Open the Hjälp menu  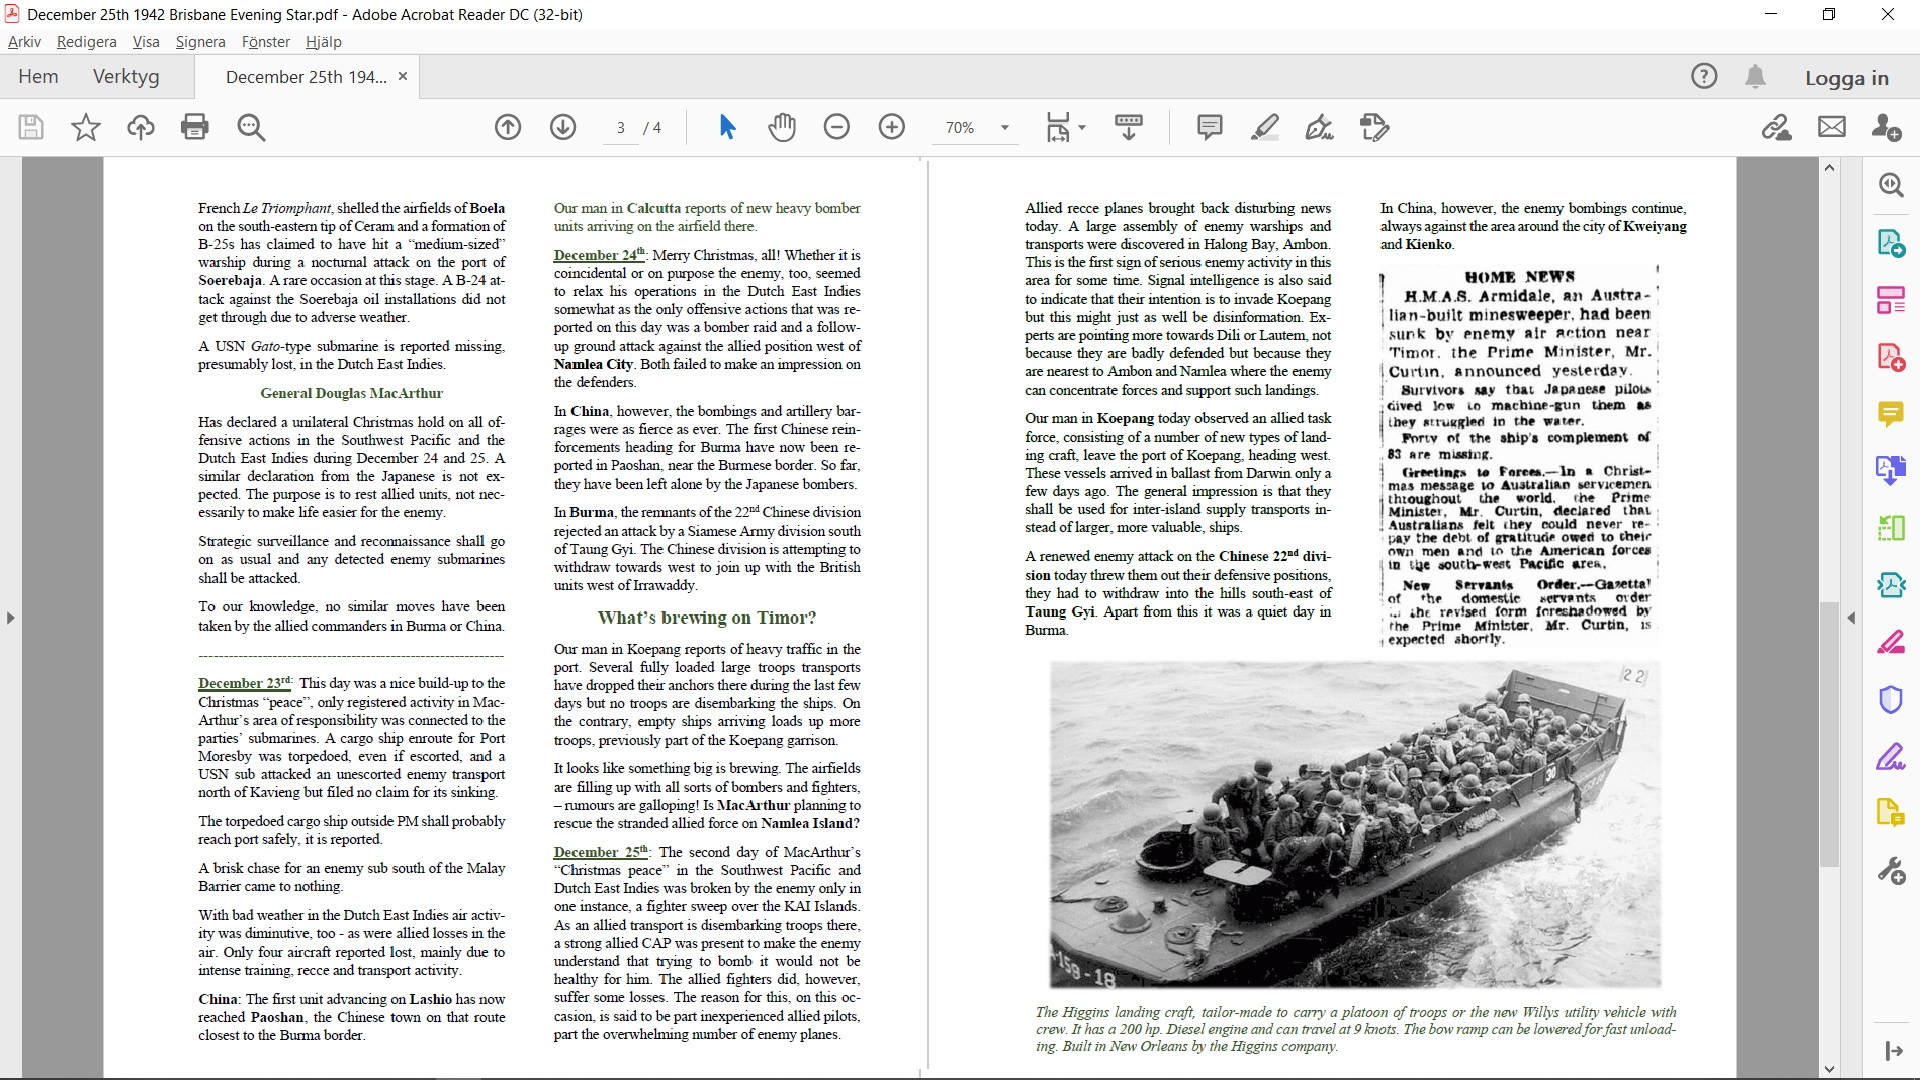(x=324, y=42)
